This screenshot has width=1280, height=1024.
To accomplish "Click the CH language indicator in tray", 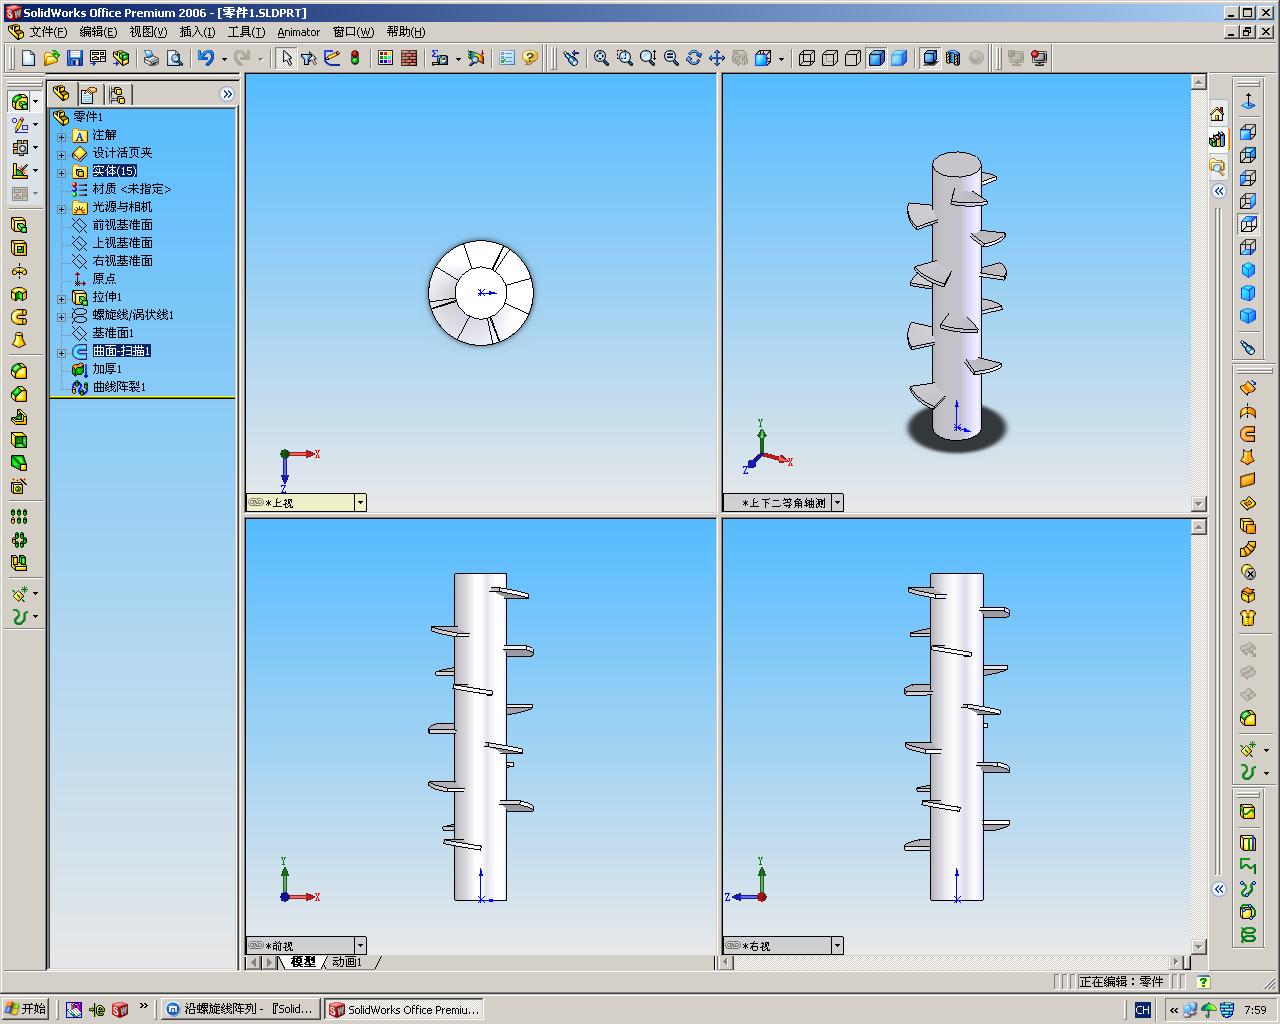I will (x=1142, y=1010).
